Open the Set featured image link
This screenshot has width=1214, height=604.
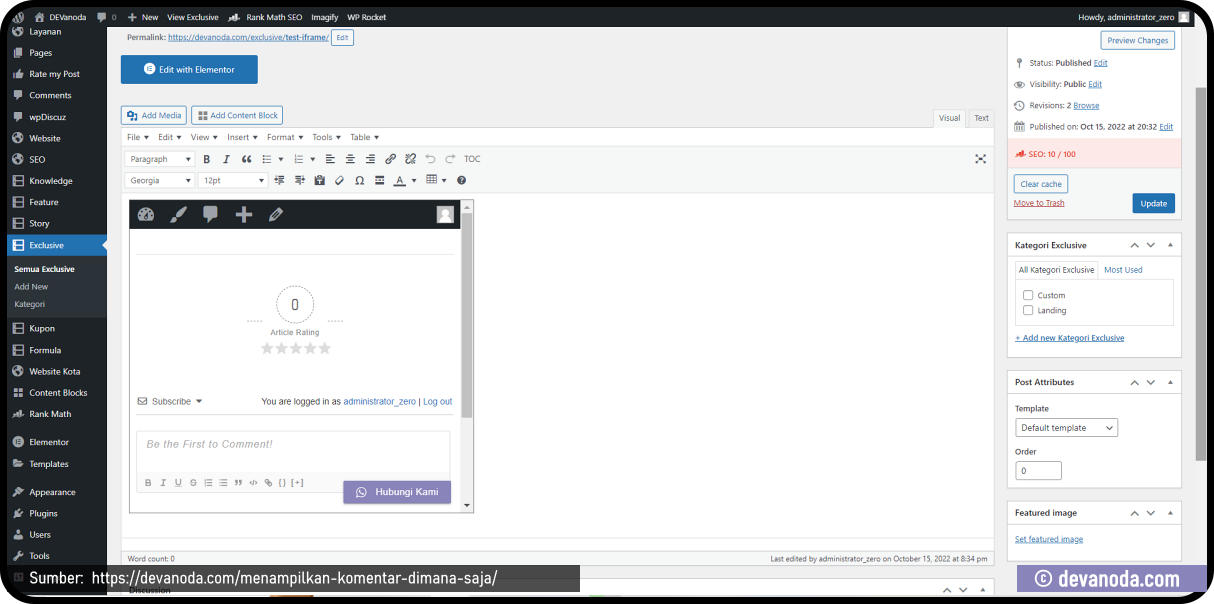coord(1049,539)
